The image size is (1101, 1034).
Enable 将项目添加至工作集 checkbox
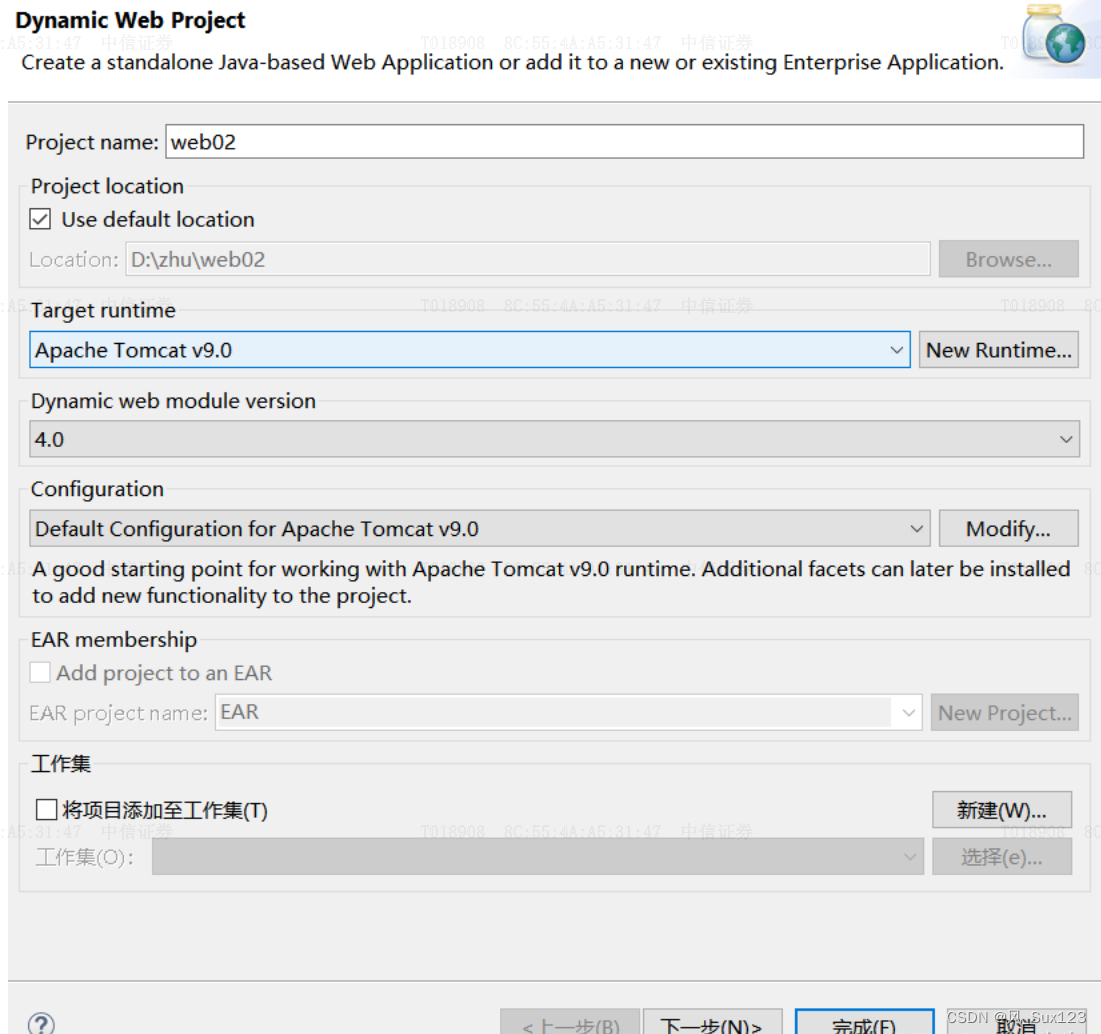(x=46, y=809)
